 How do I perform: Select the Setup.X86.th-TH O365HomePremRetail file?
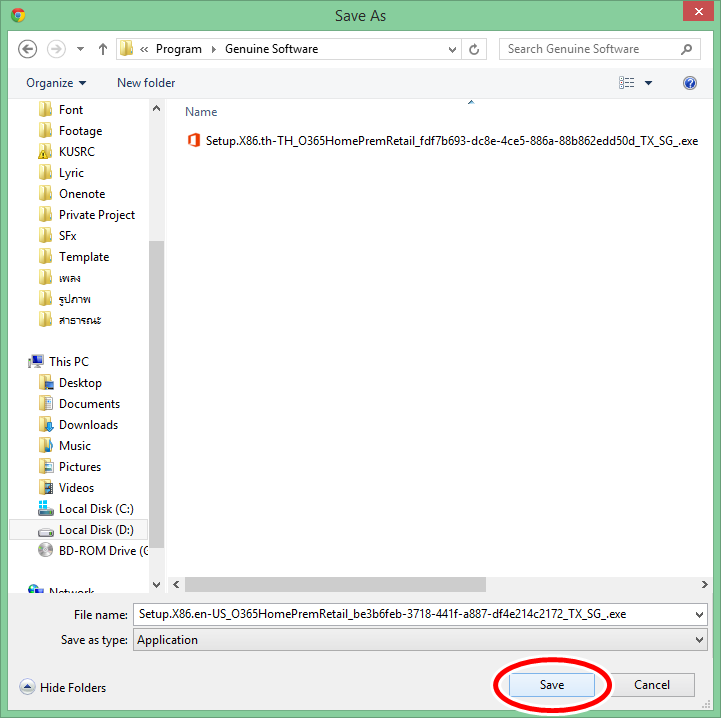coord(443,141)
